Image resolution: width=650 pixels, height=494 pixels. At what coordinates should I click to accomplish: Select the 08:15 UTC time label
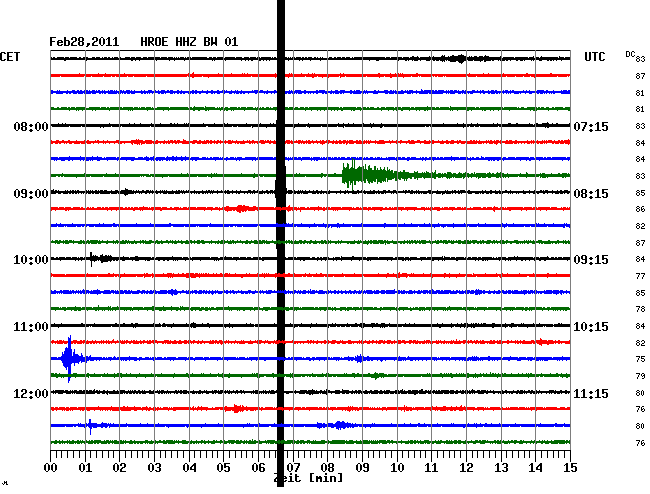tap(591, 194)
